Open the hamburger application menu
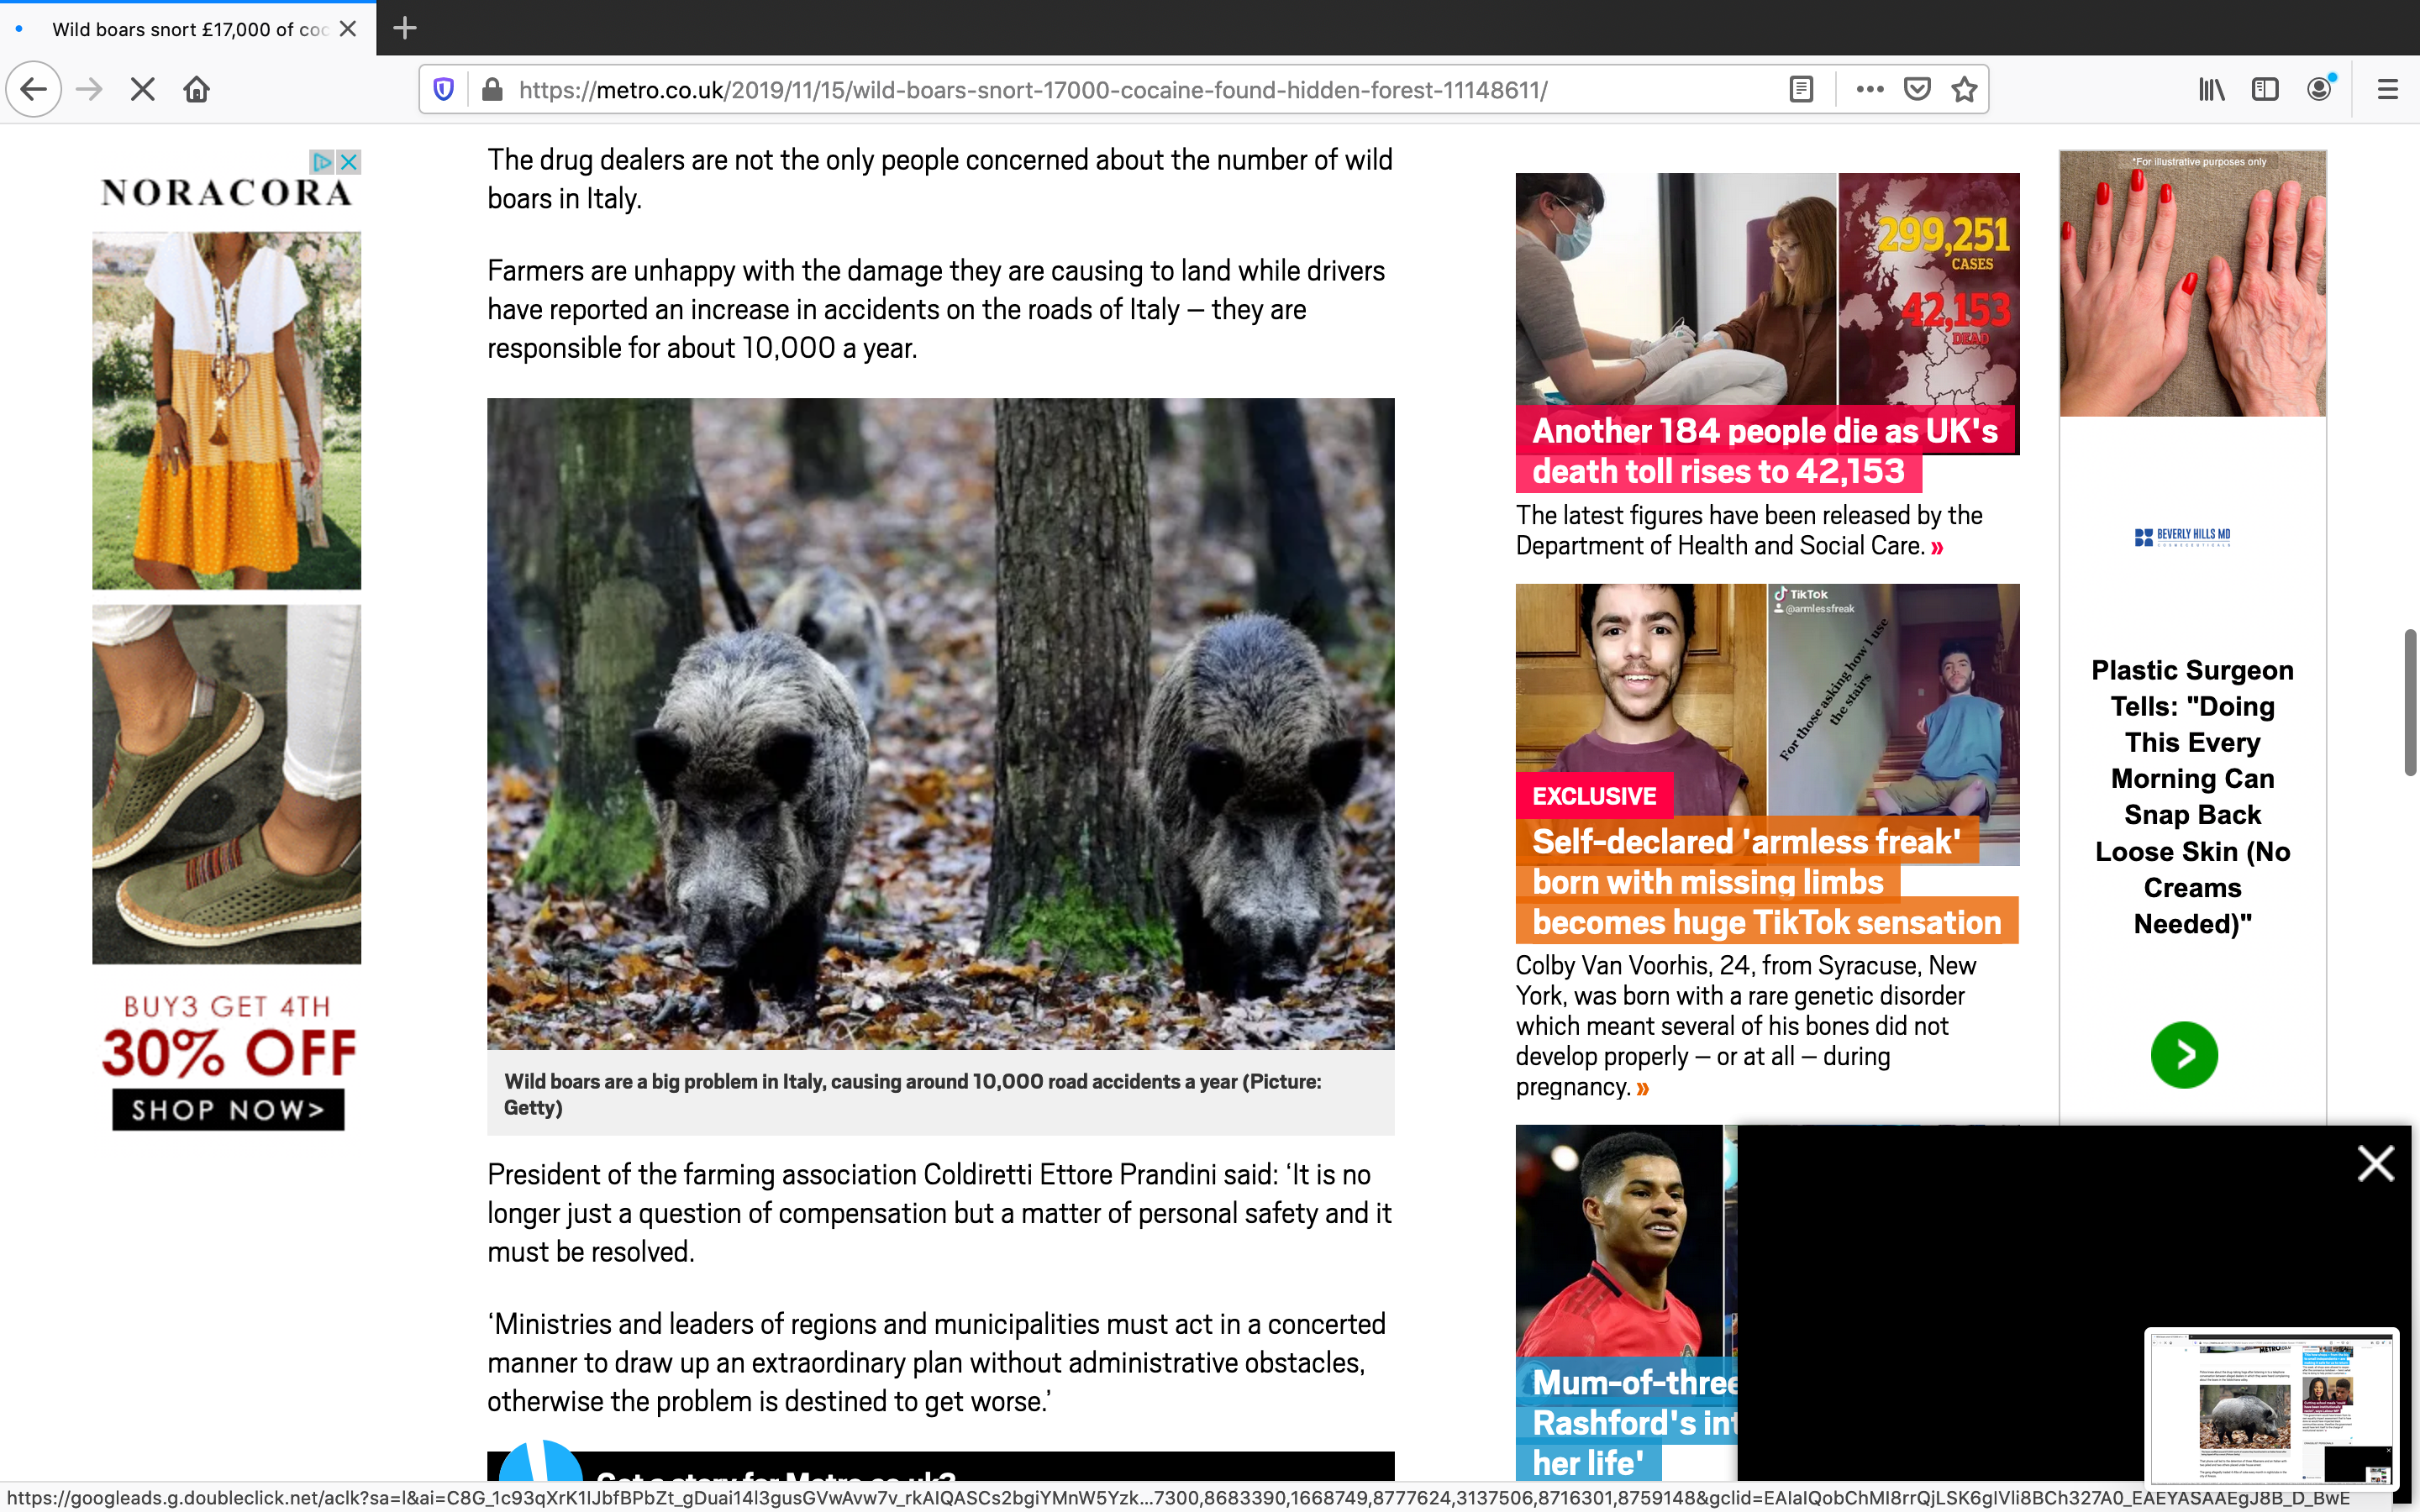The image size is (2420, 1512). 2387,90
